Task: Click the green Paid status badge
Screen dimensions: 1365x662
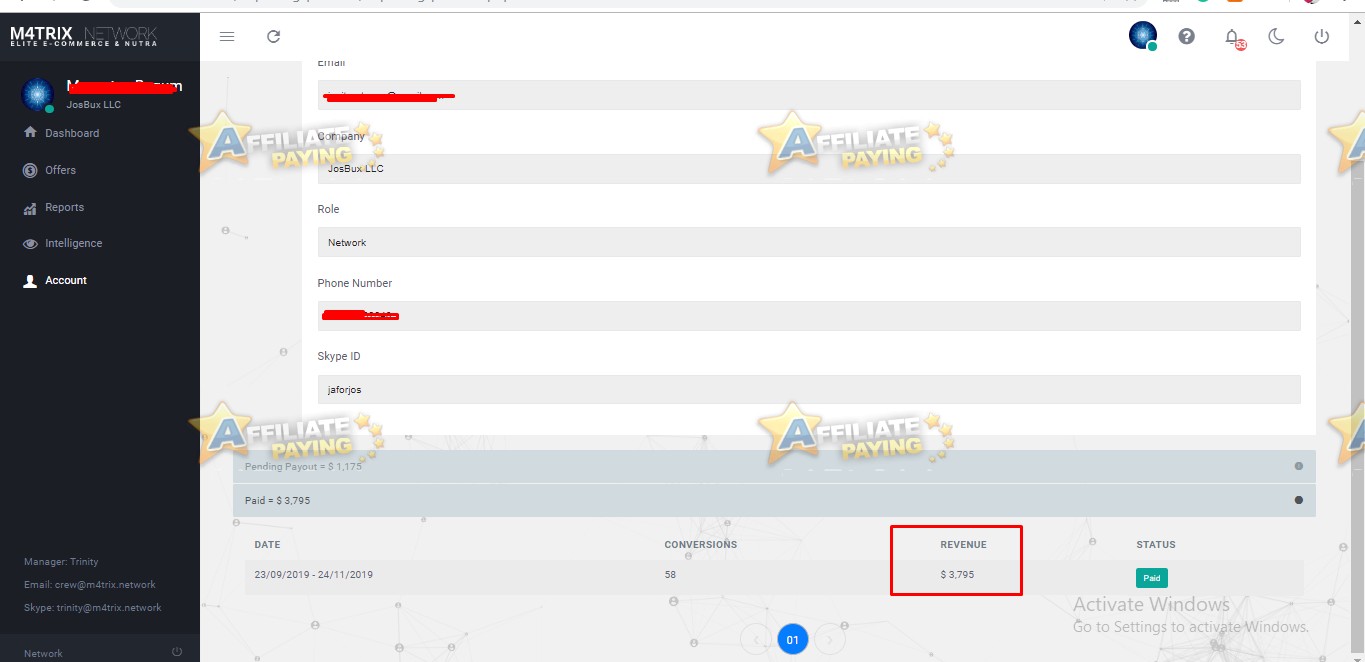Action: pyautogui.click(x=1151, y=578)
